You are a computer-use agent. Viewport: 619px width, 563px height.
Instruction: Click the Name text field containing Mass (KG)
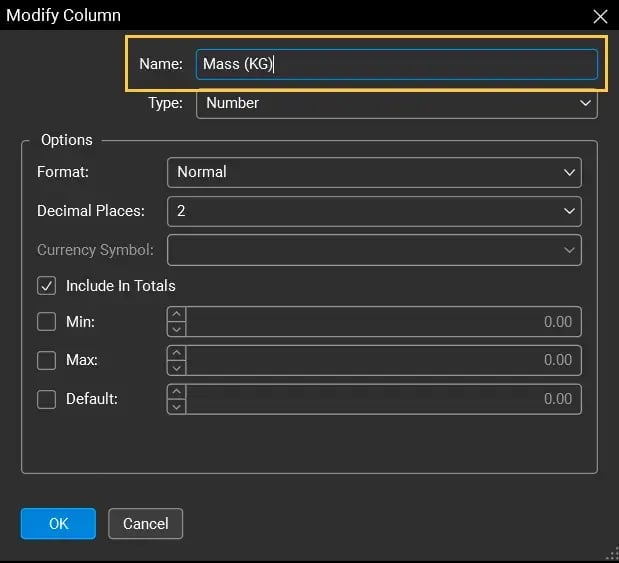[397, 64]
